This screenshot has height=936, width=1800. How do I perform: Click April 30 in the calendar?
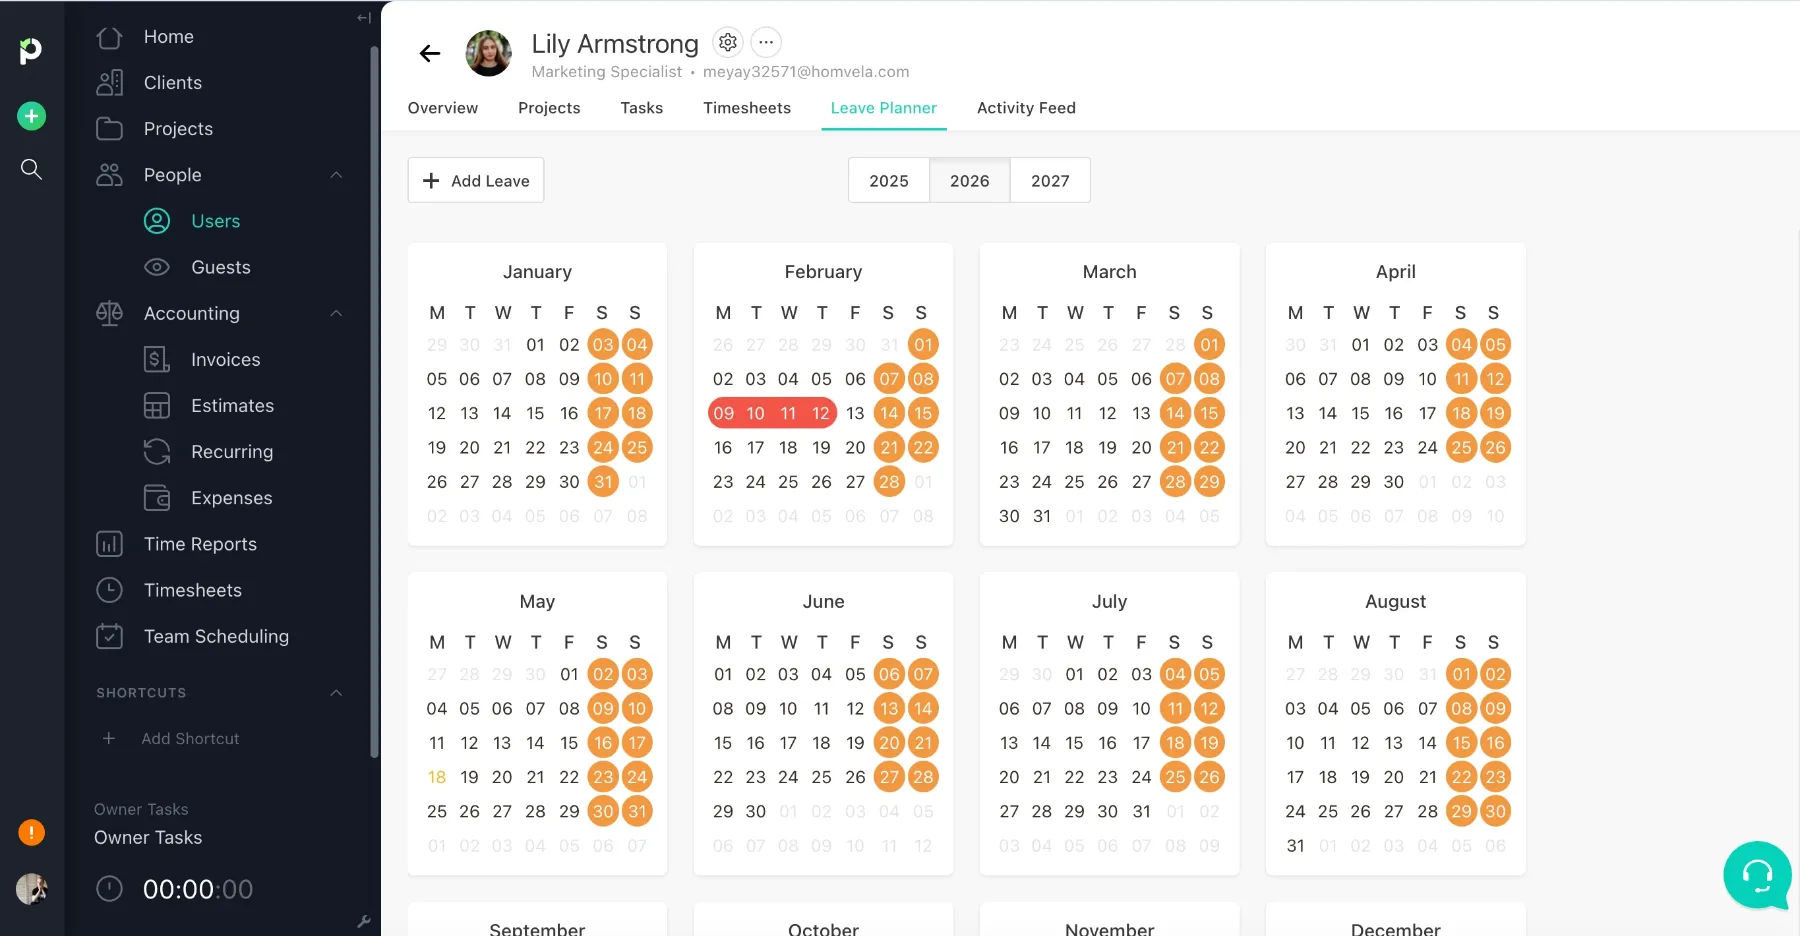pyautogui.click(x=1394, y=482)
